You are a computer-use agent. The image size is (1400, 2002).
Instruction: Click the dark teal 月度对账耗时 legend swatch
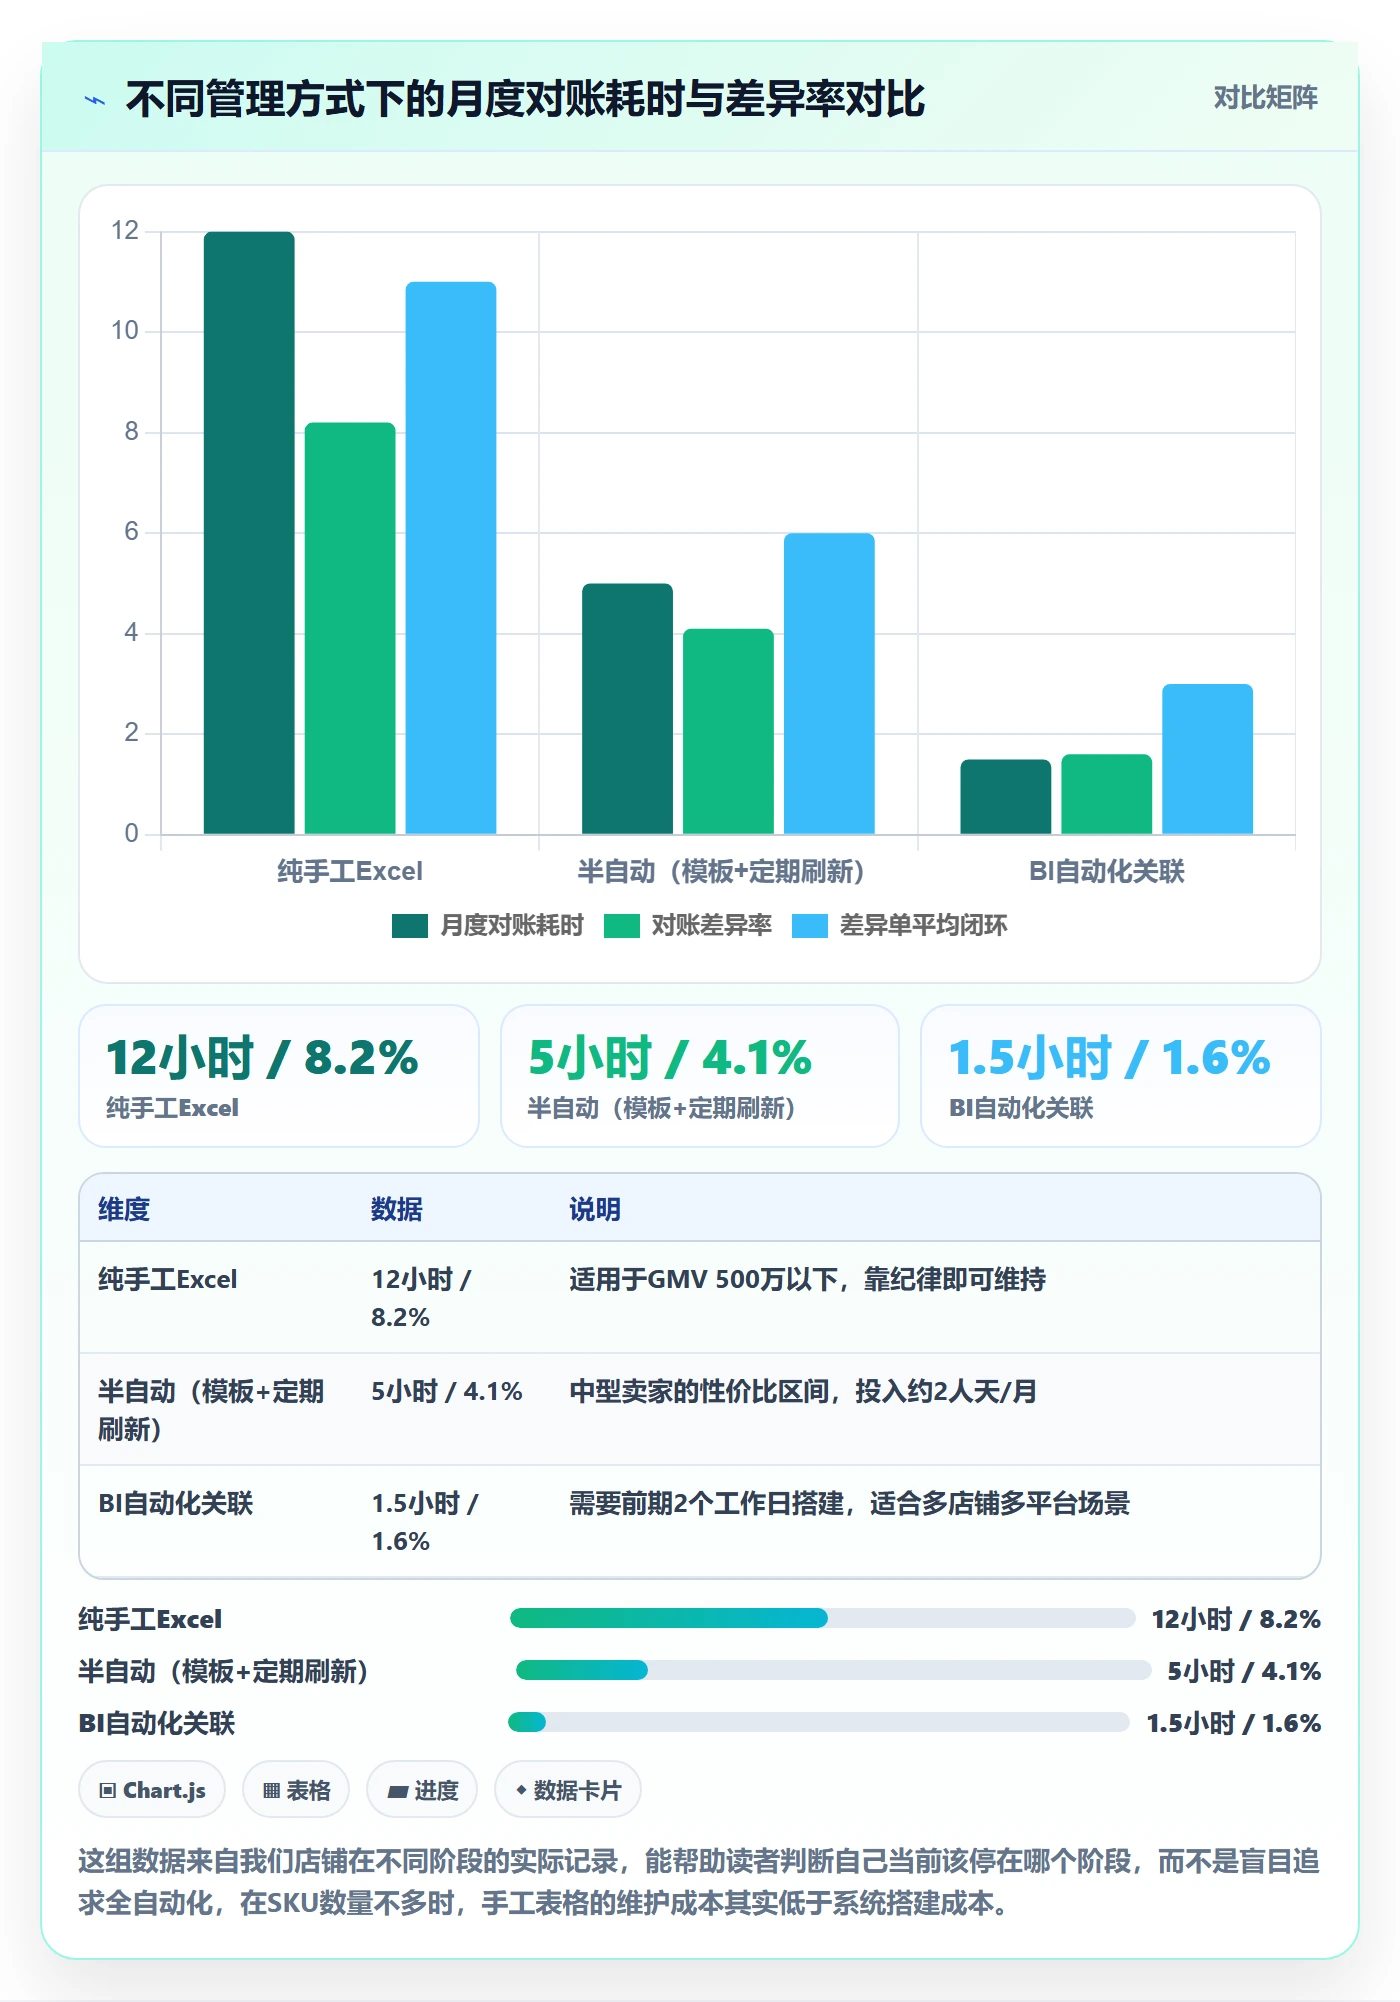[410, 926]
